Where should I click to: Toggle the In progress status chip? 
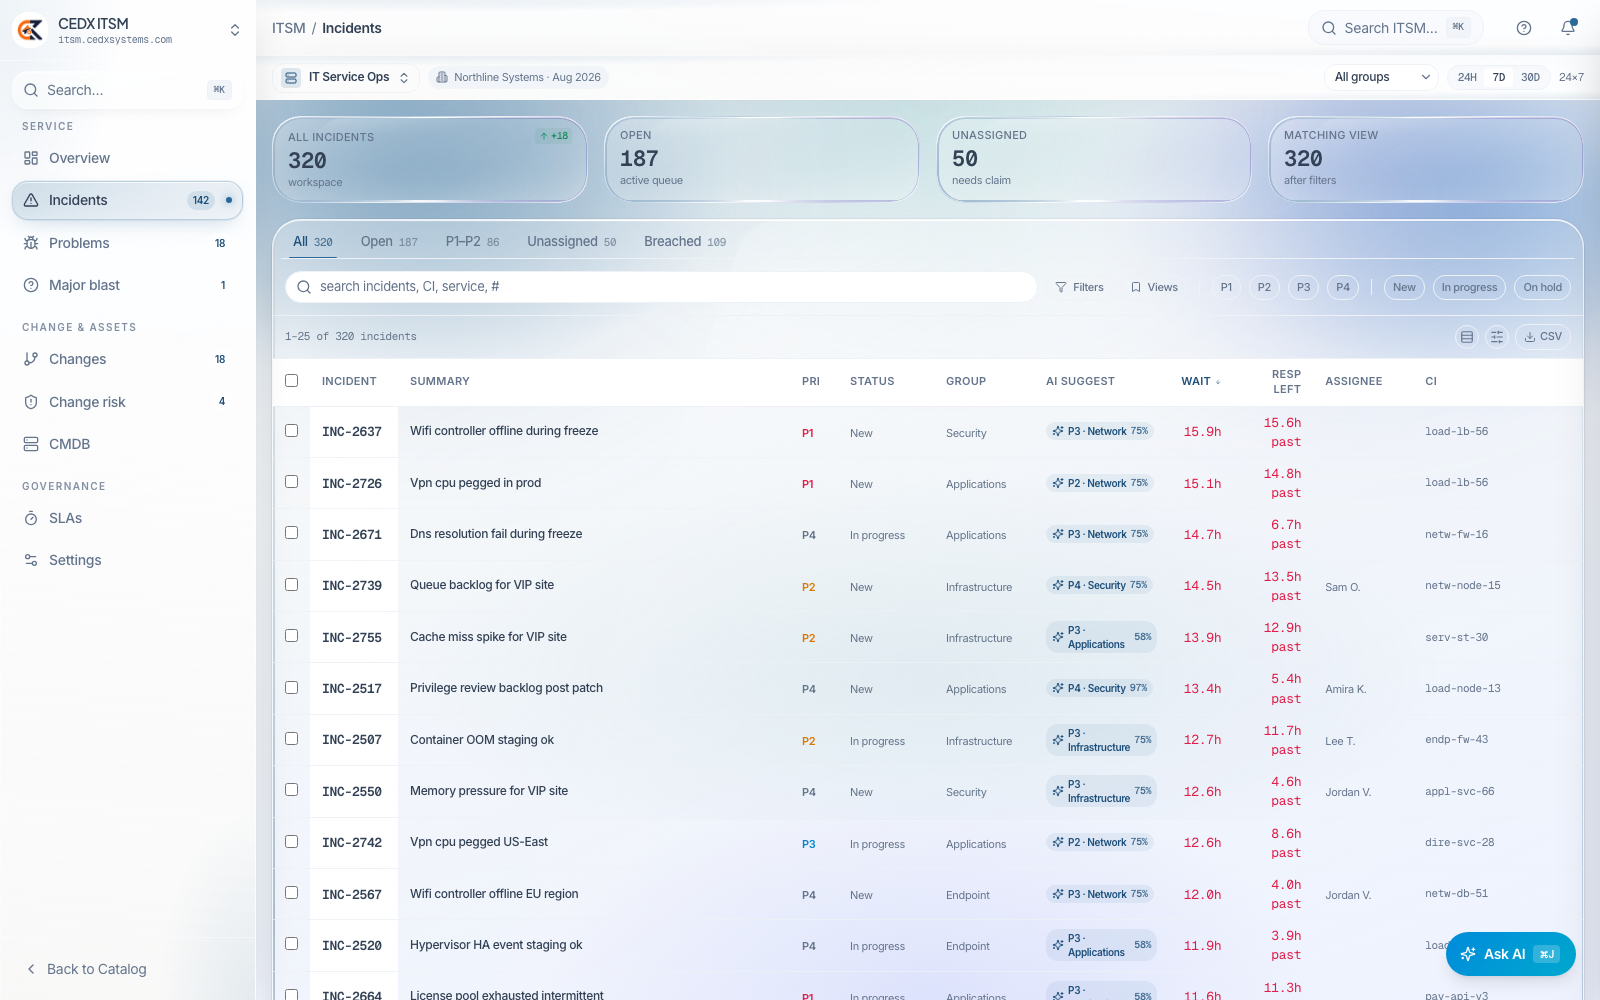click(x=1469, y=287)
